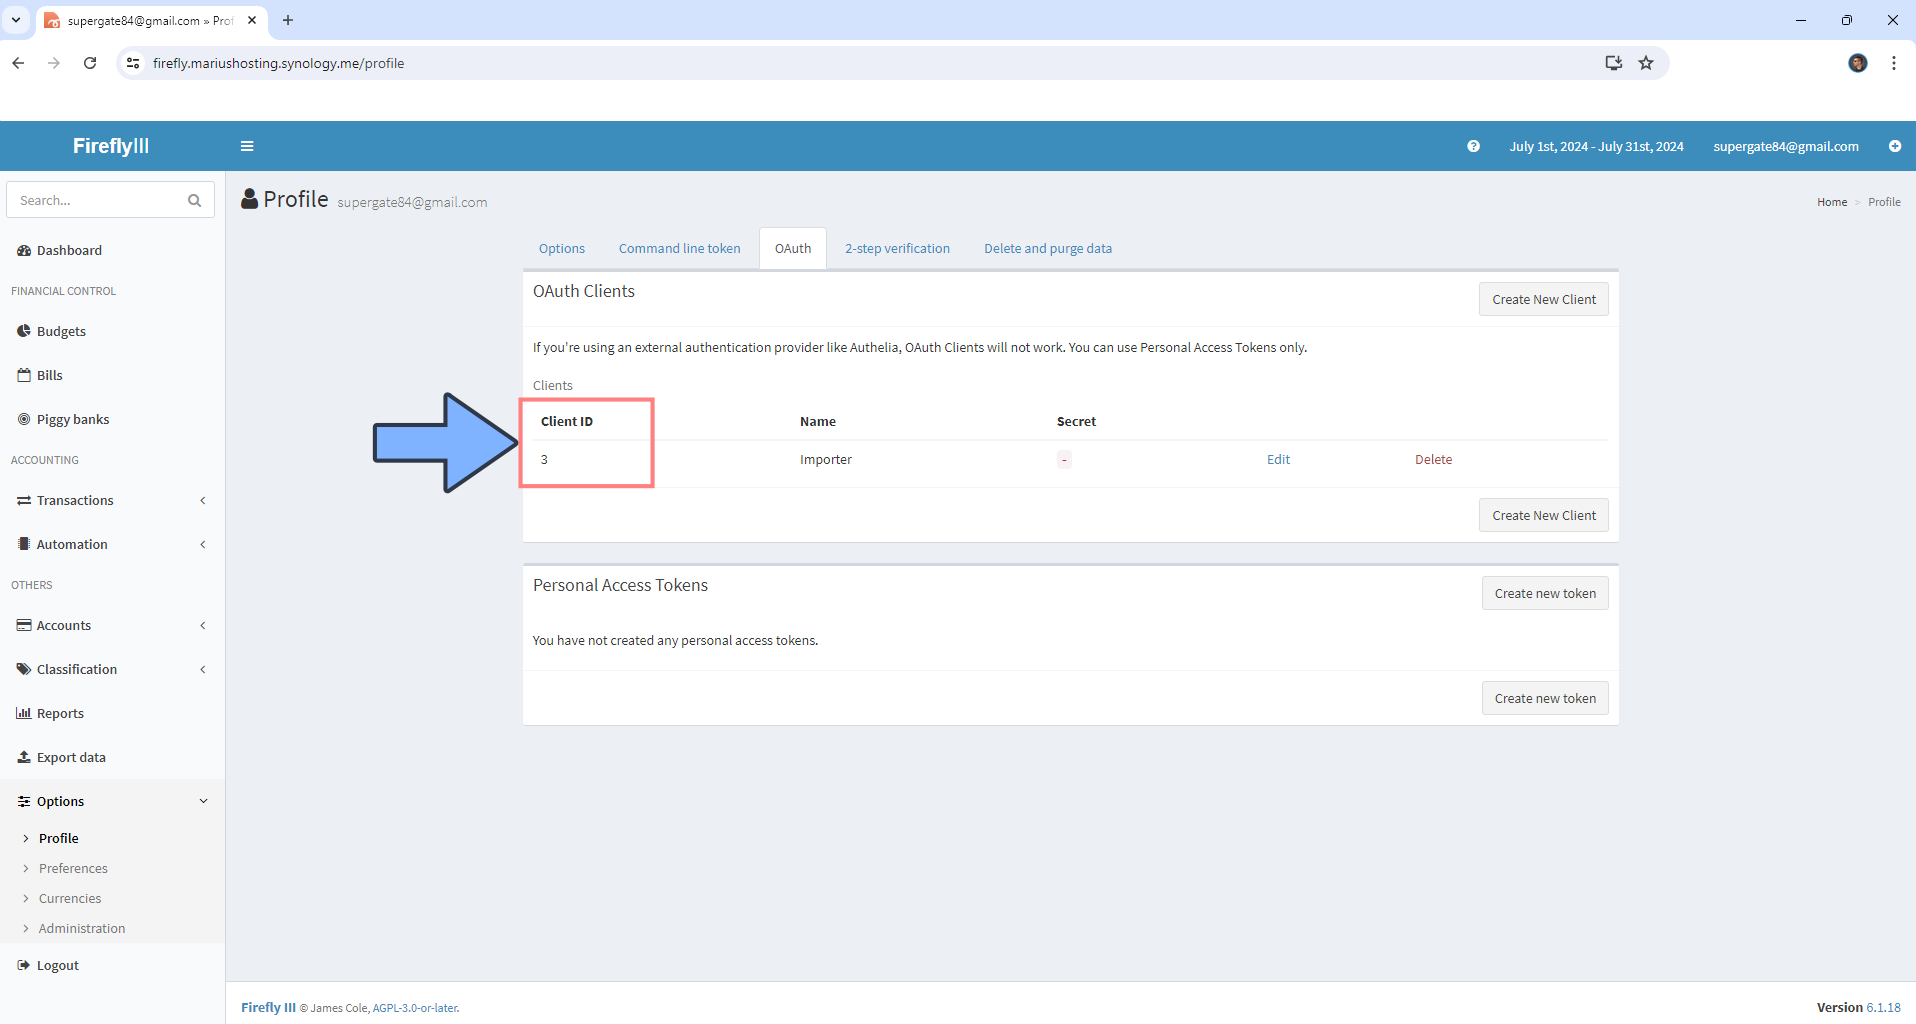Image resolution: width=1916 pixels, height=1024 pixels.
Task: Click the search magnifier icon
Action: tap(194, 201)
